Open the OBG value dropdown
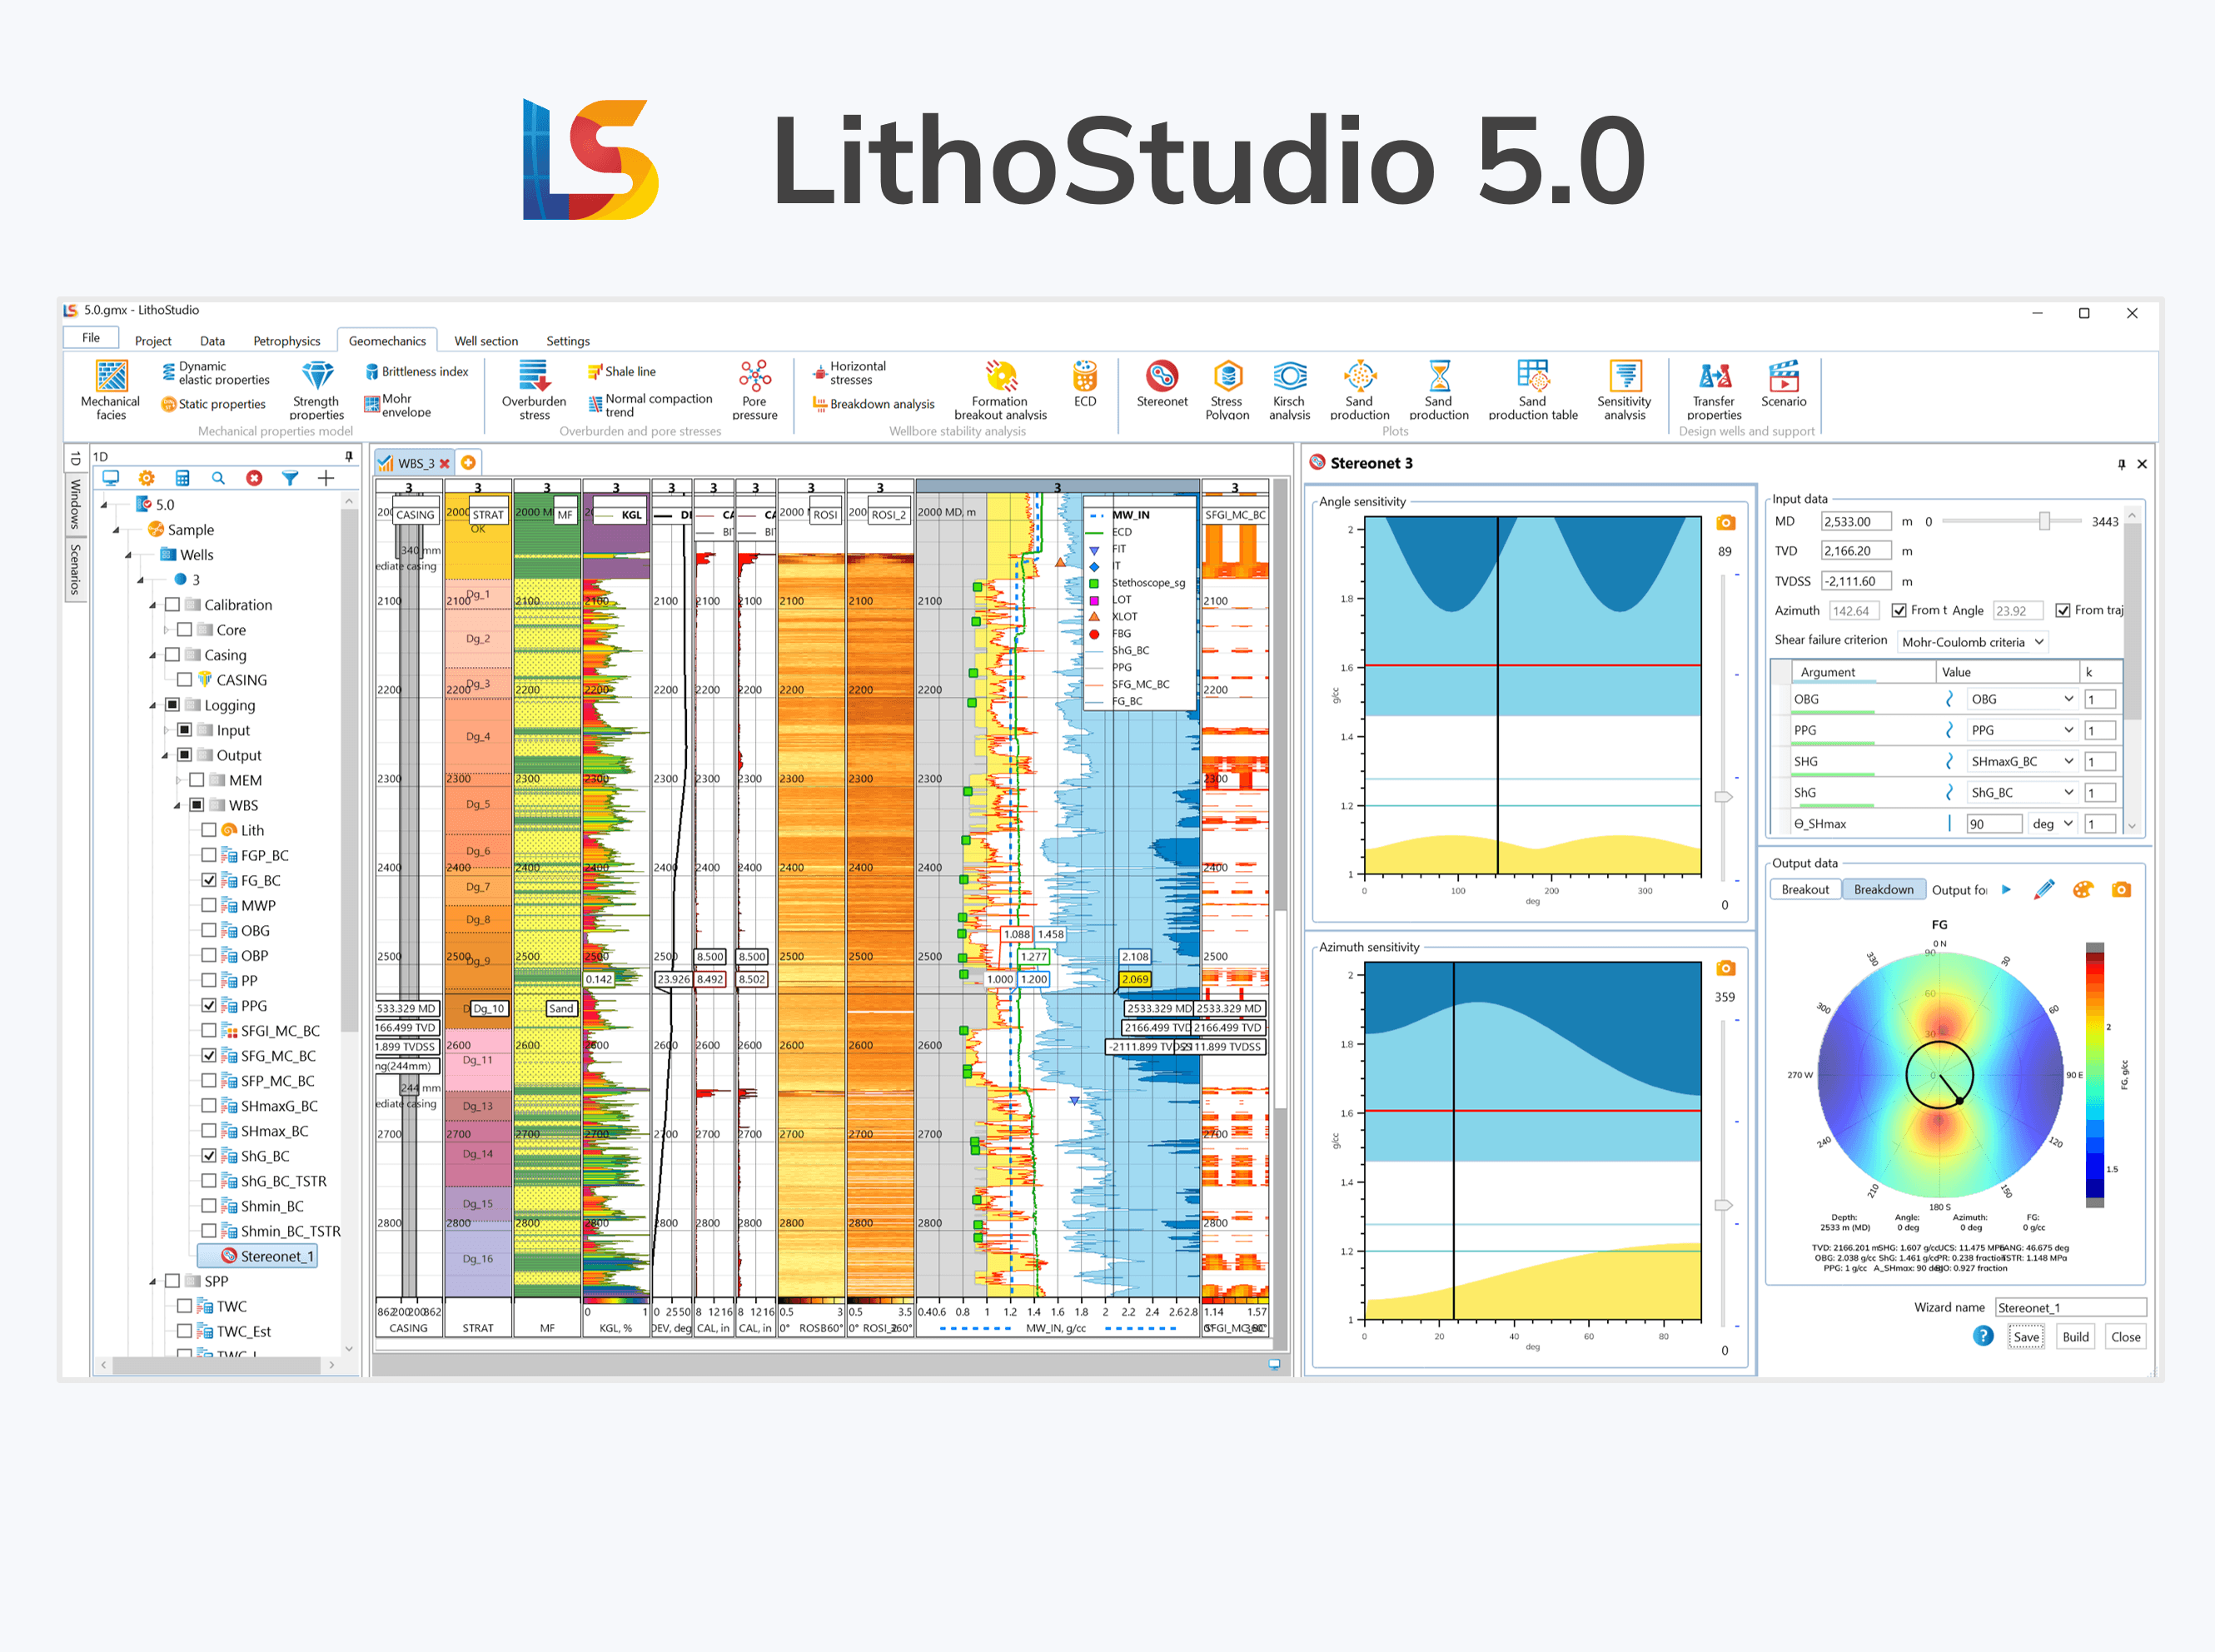 tap(2022, 700)
